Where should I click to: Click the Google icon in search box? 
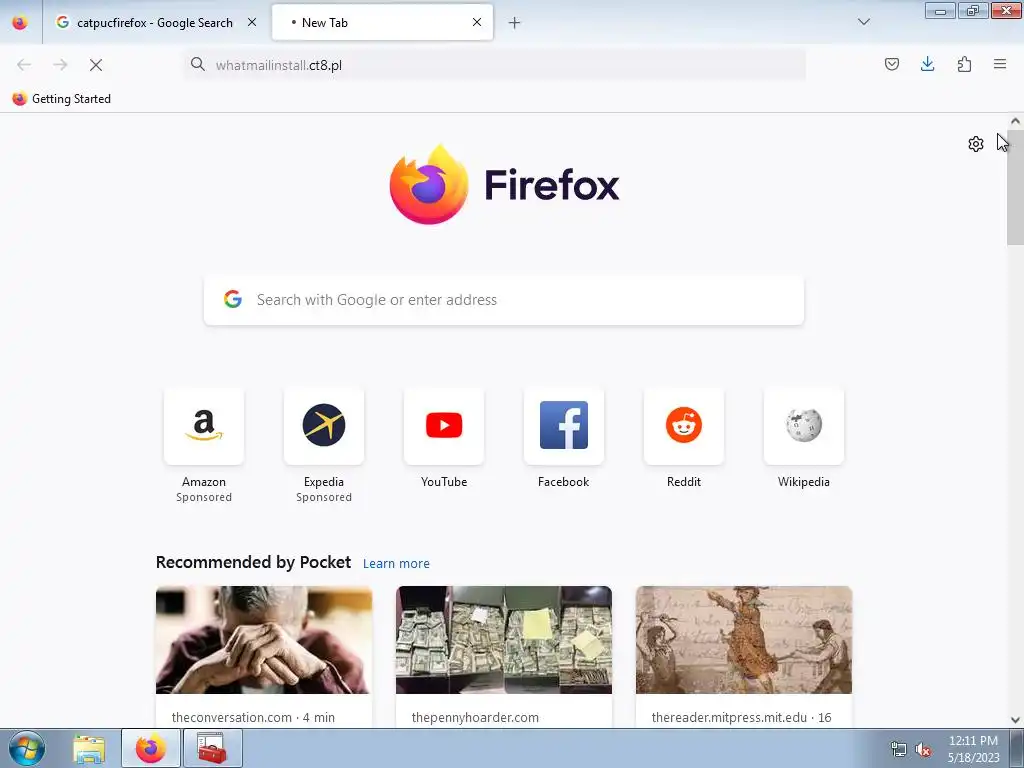pos(233,299)
